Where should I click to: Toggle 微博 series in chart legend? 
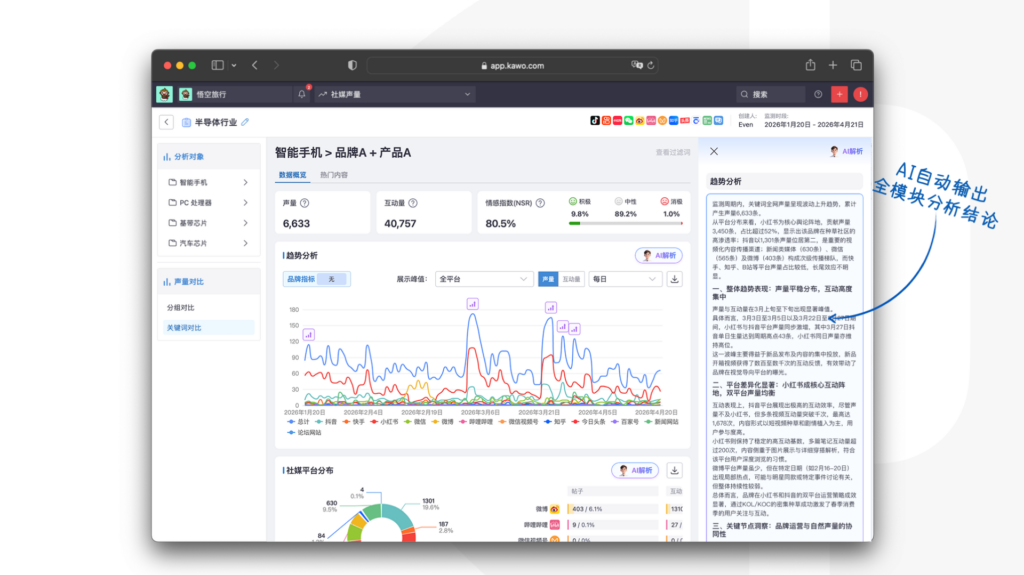[442, 422]
